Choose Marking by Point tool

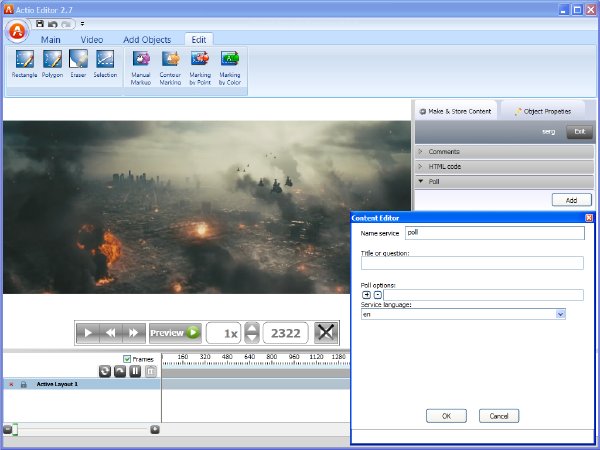(x=200, y=68)
